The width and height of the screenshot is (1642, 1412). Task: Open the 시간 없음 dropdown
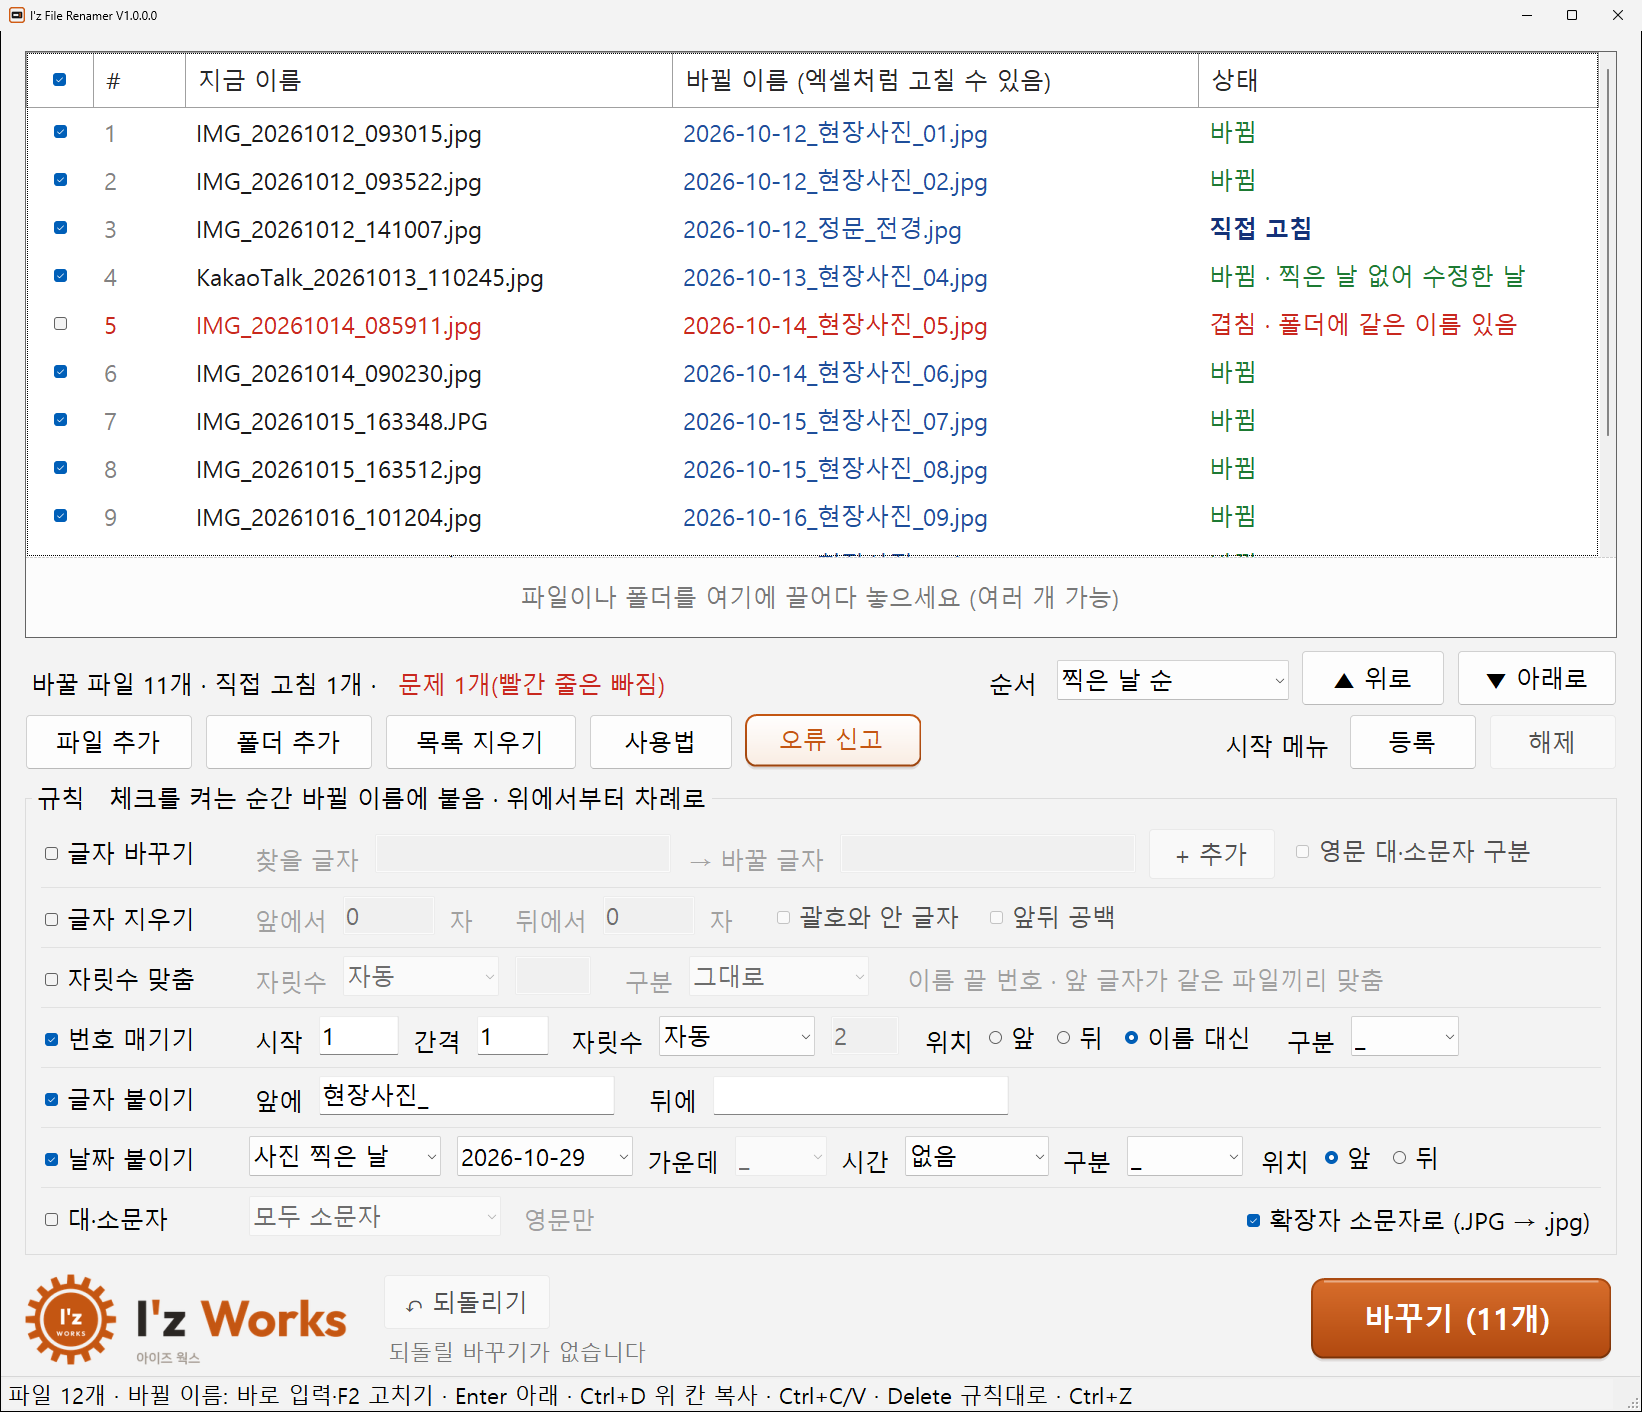pos(977,1156)
